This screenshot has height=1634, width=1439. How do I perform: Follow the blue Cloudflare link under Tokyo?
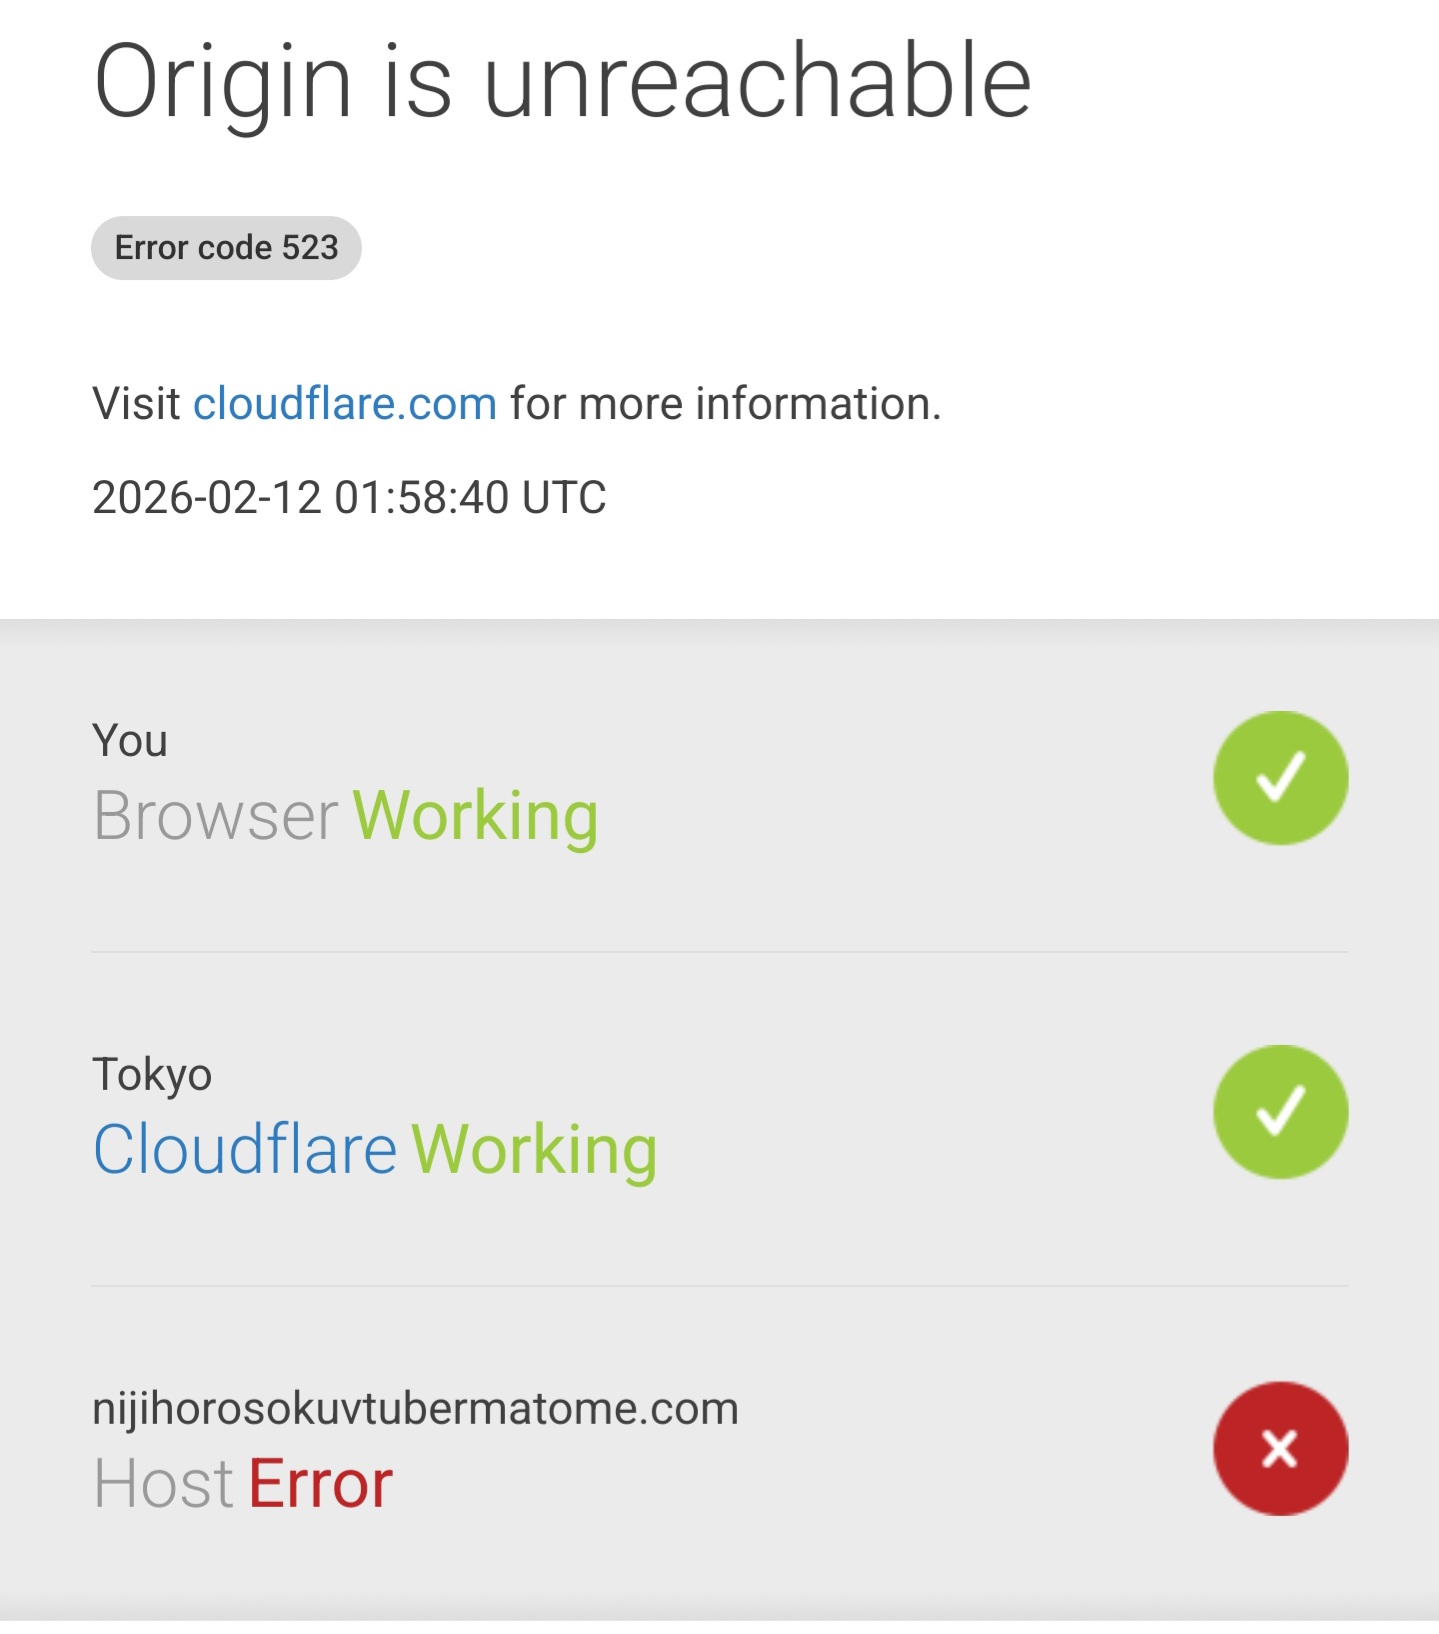tap(245, 1149)
